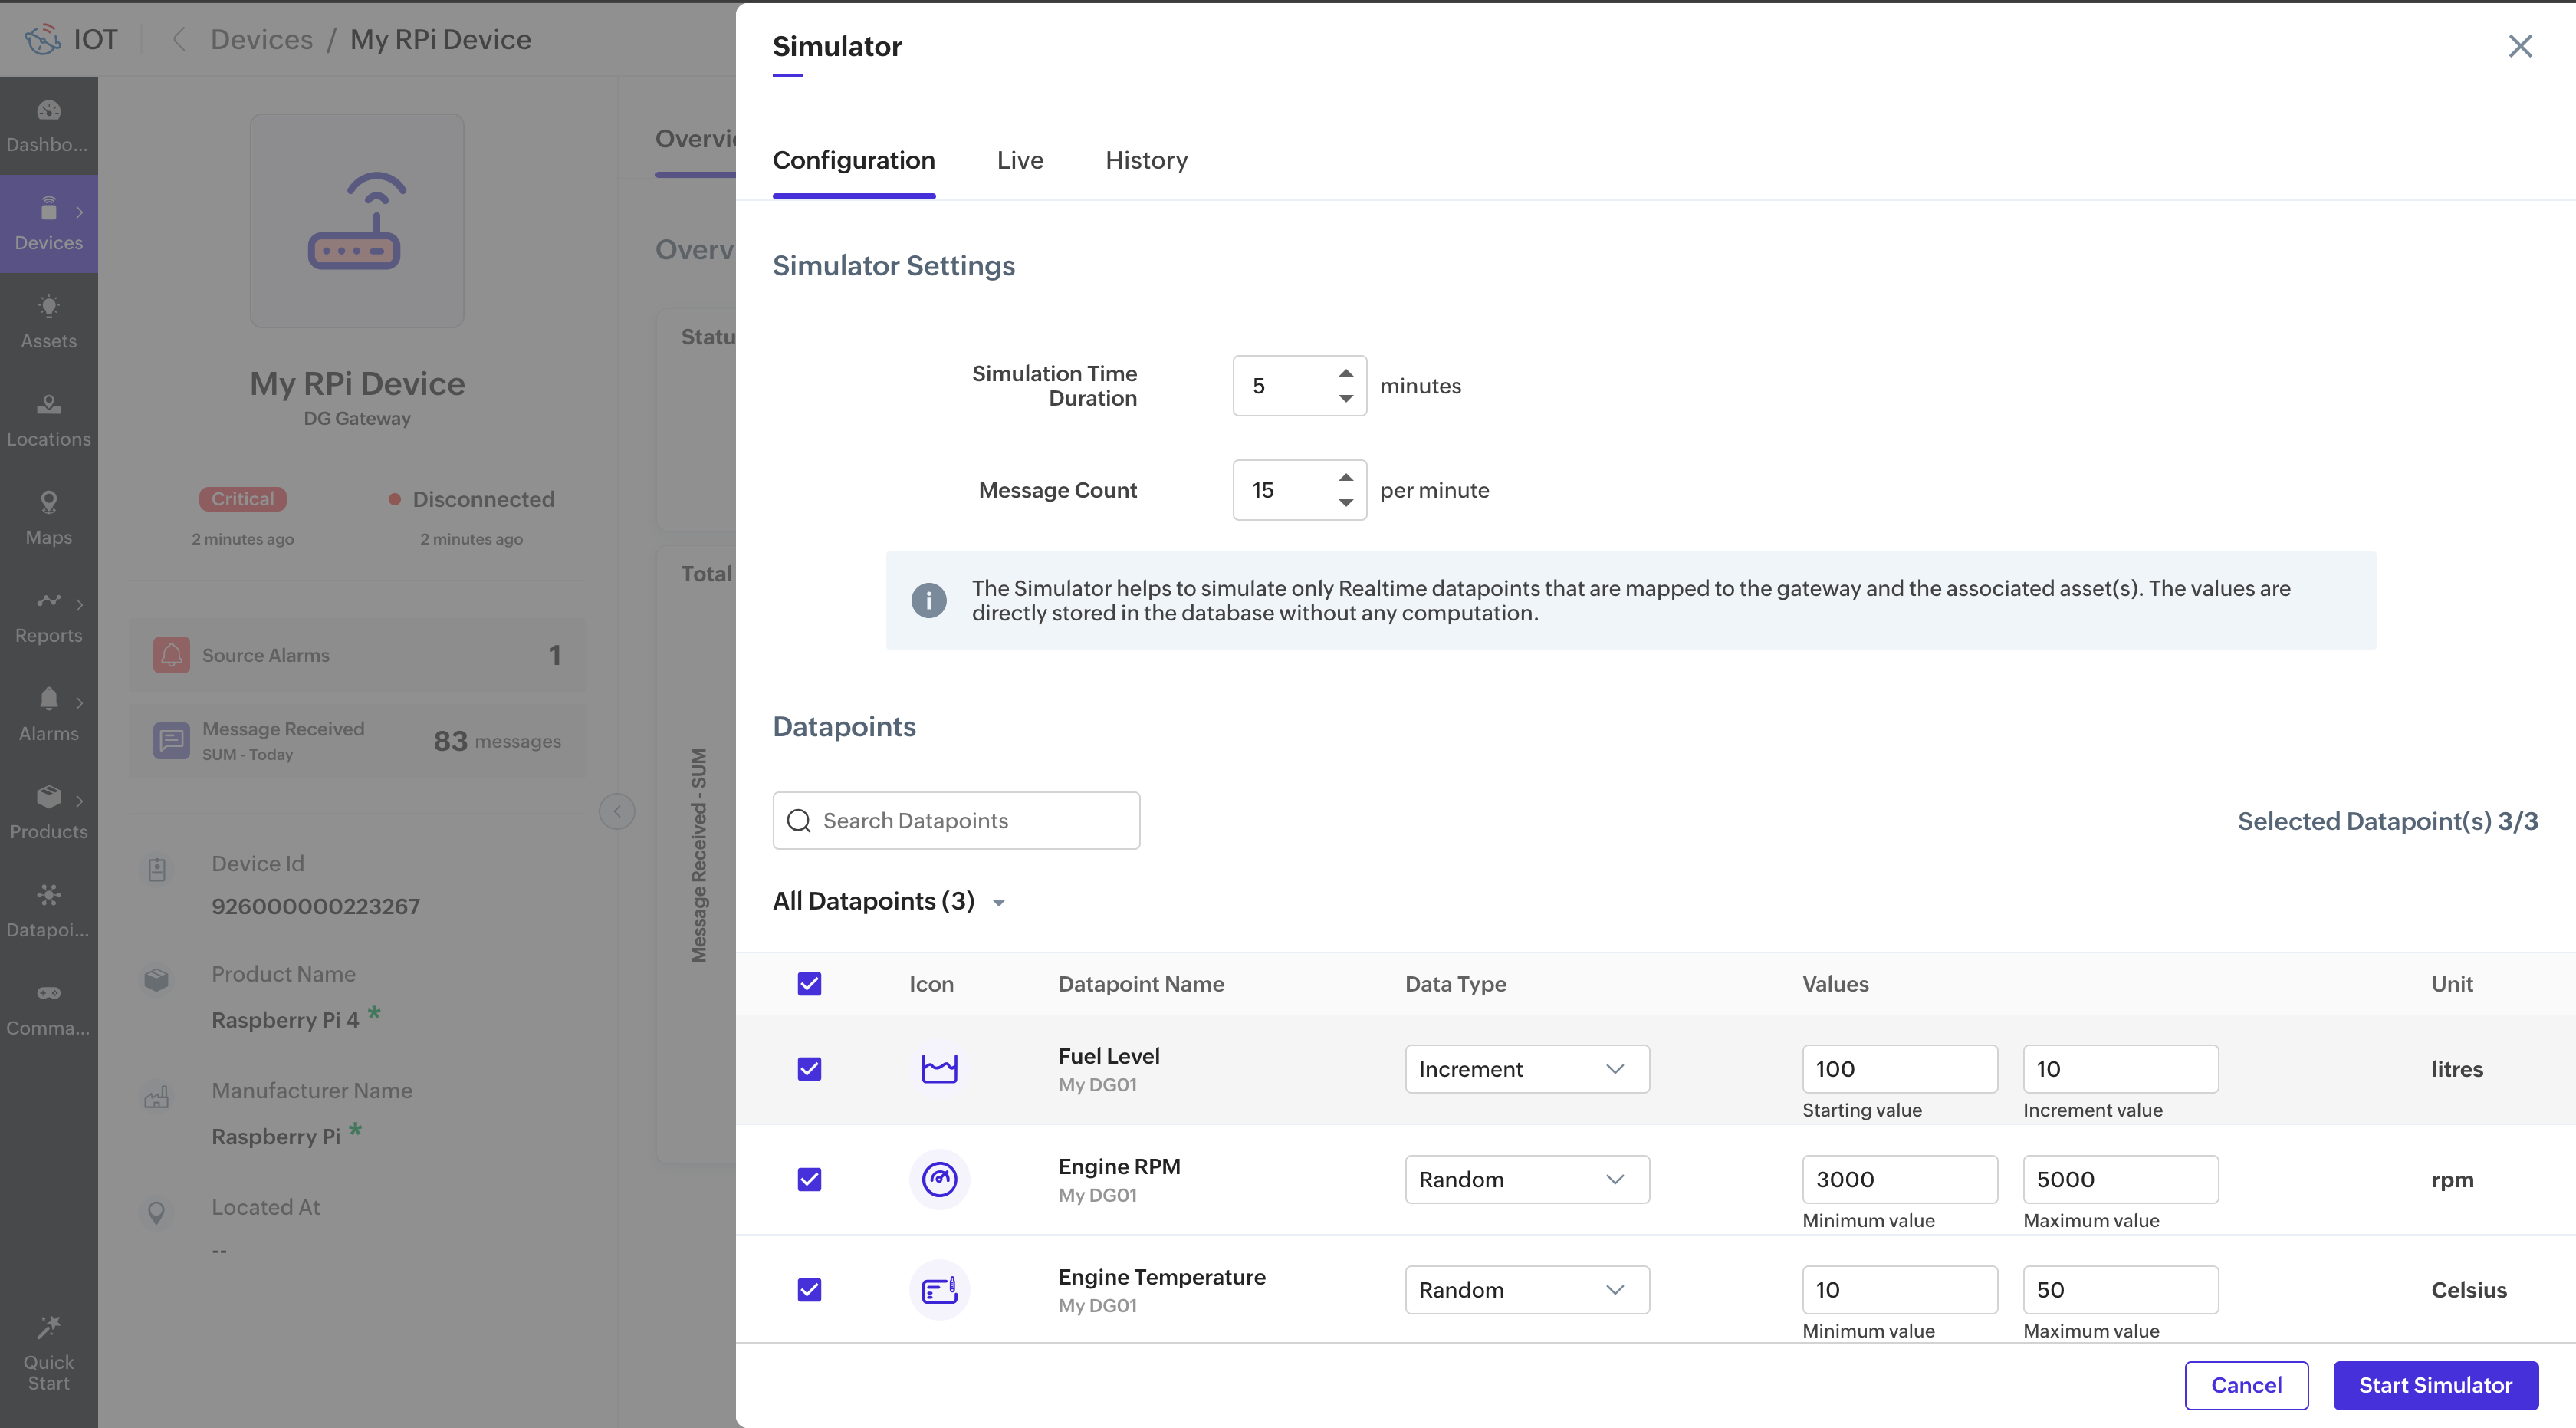Toggle the select-all datapoints header checkbox
This screenshot has height=1428, width=2576.
click(809, 984)
